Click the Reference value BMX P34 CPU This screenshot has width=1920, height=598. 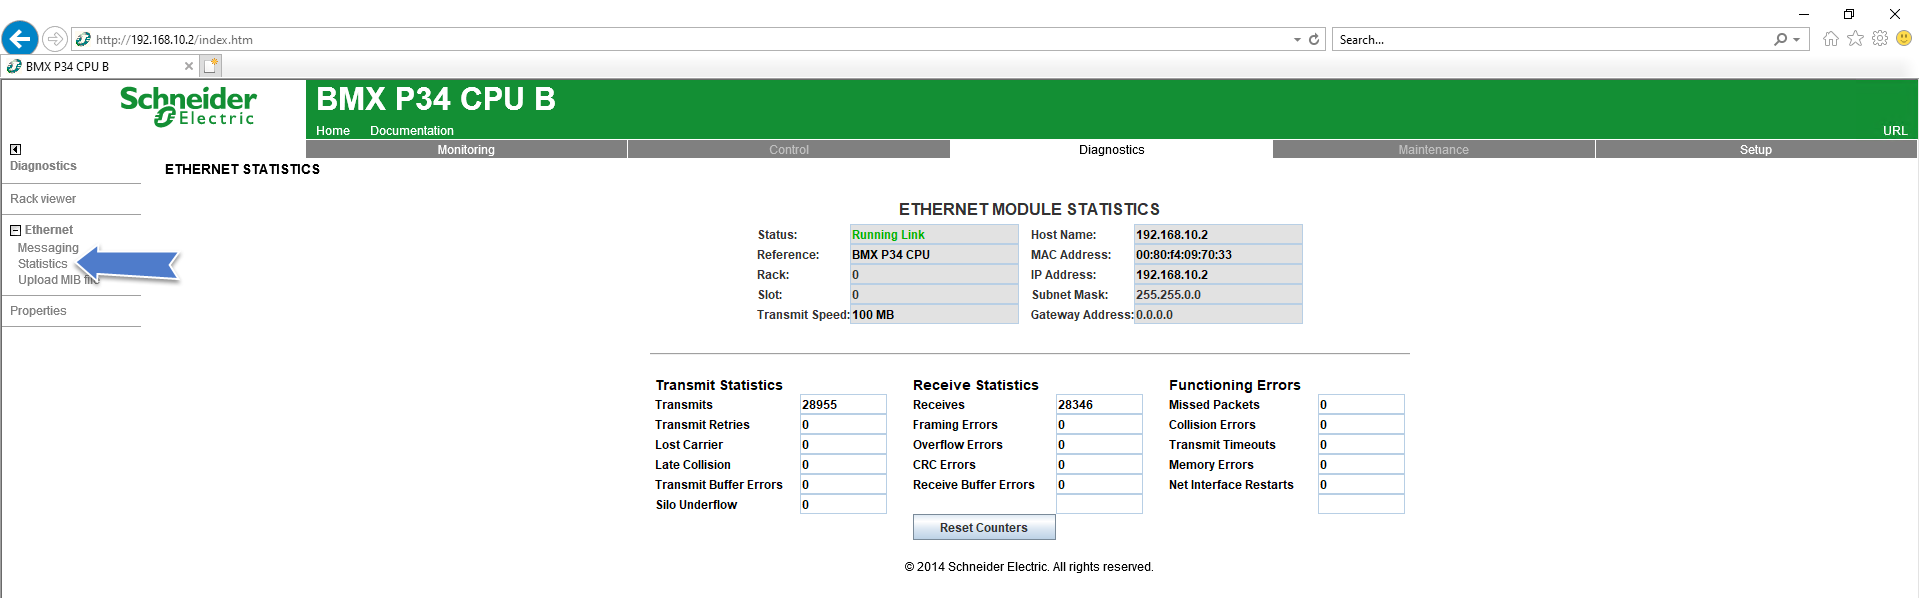point(934,254)
